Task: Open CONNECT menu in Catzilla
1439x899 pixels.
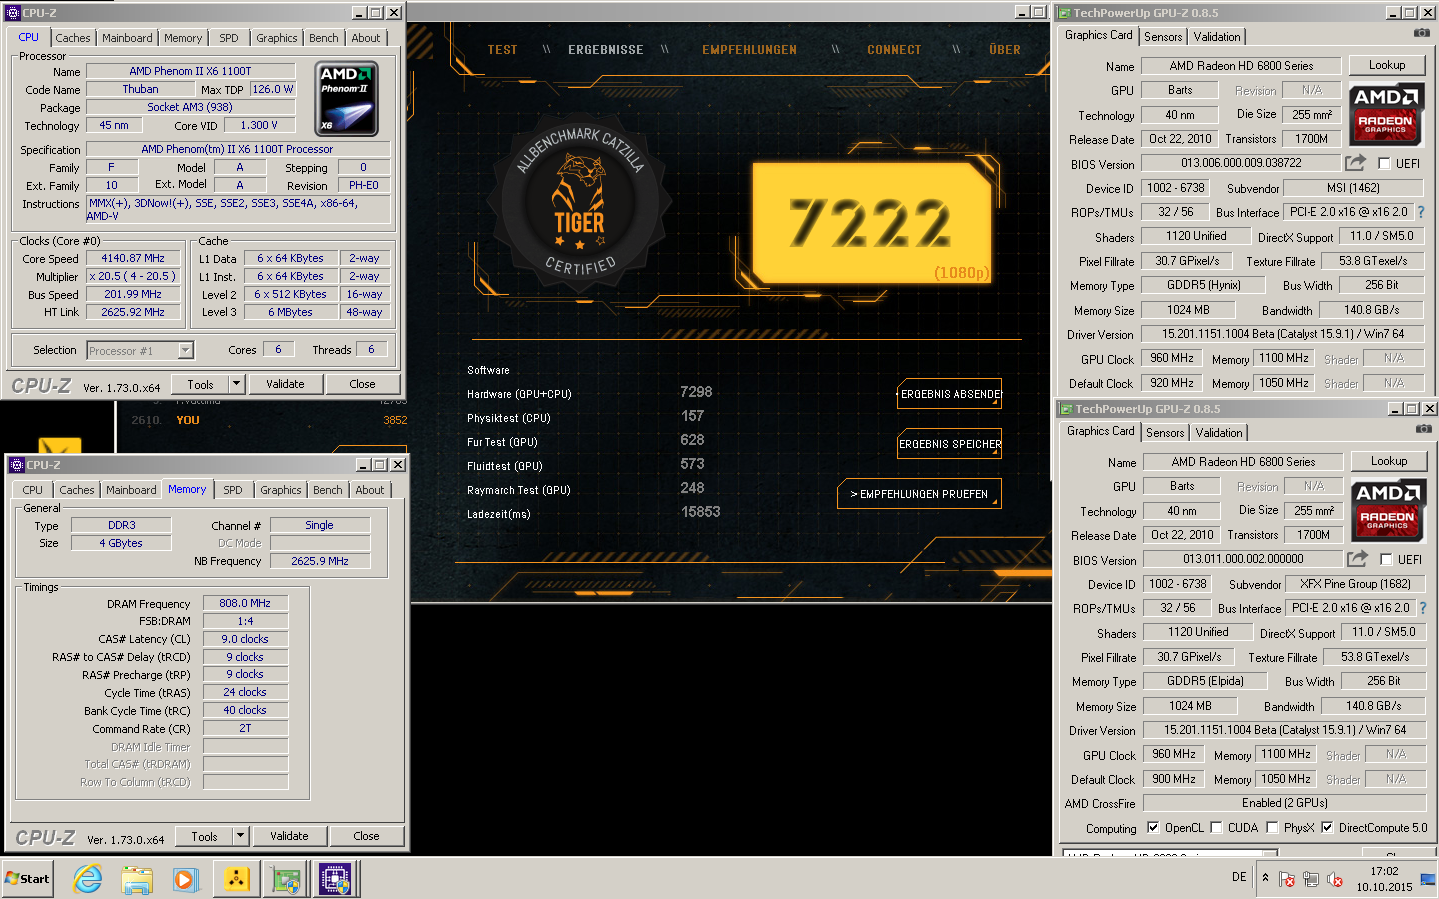Action: [894, 50]
